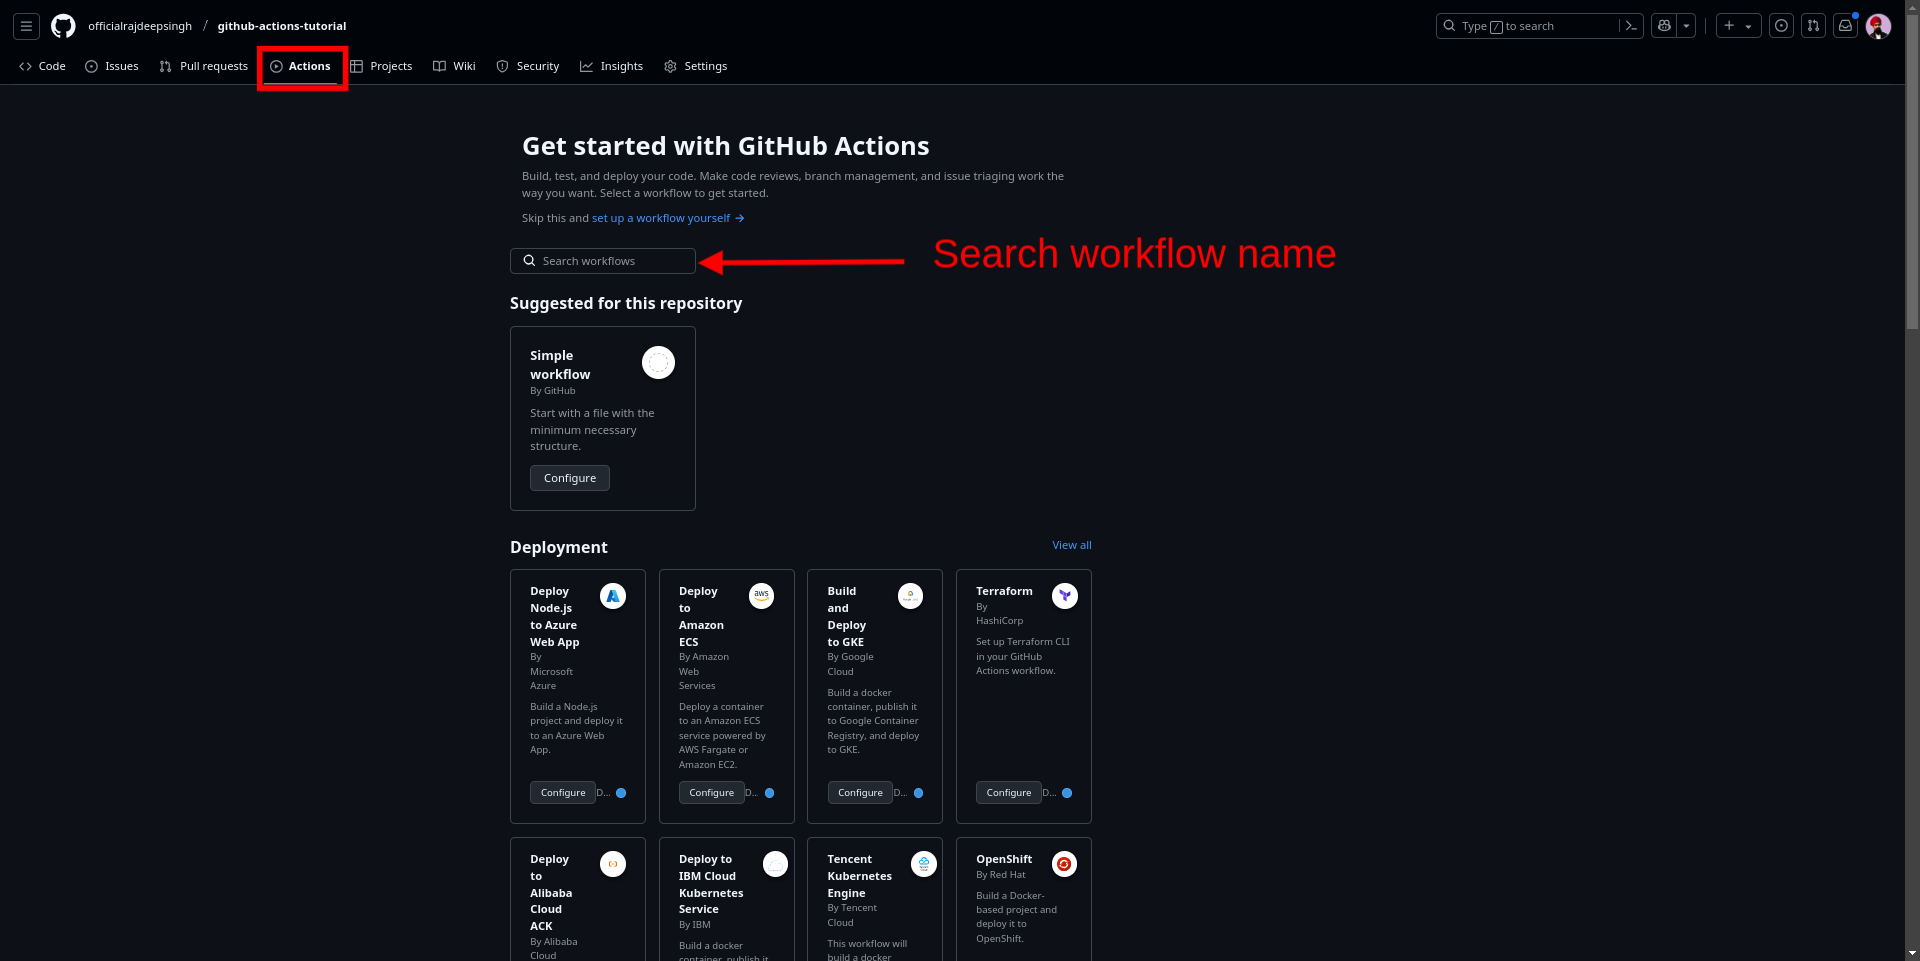
Task: Expand the Copilot dropdown arrow
Action: click(1687, 26)
